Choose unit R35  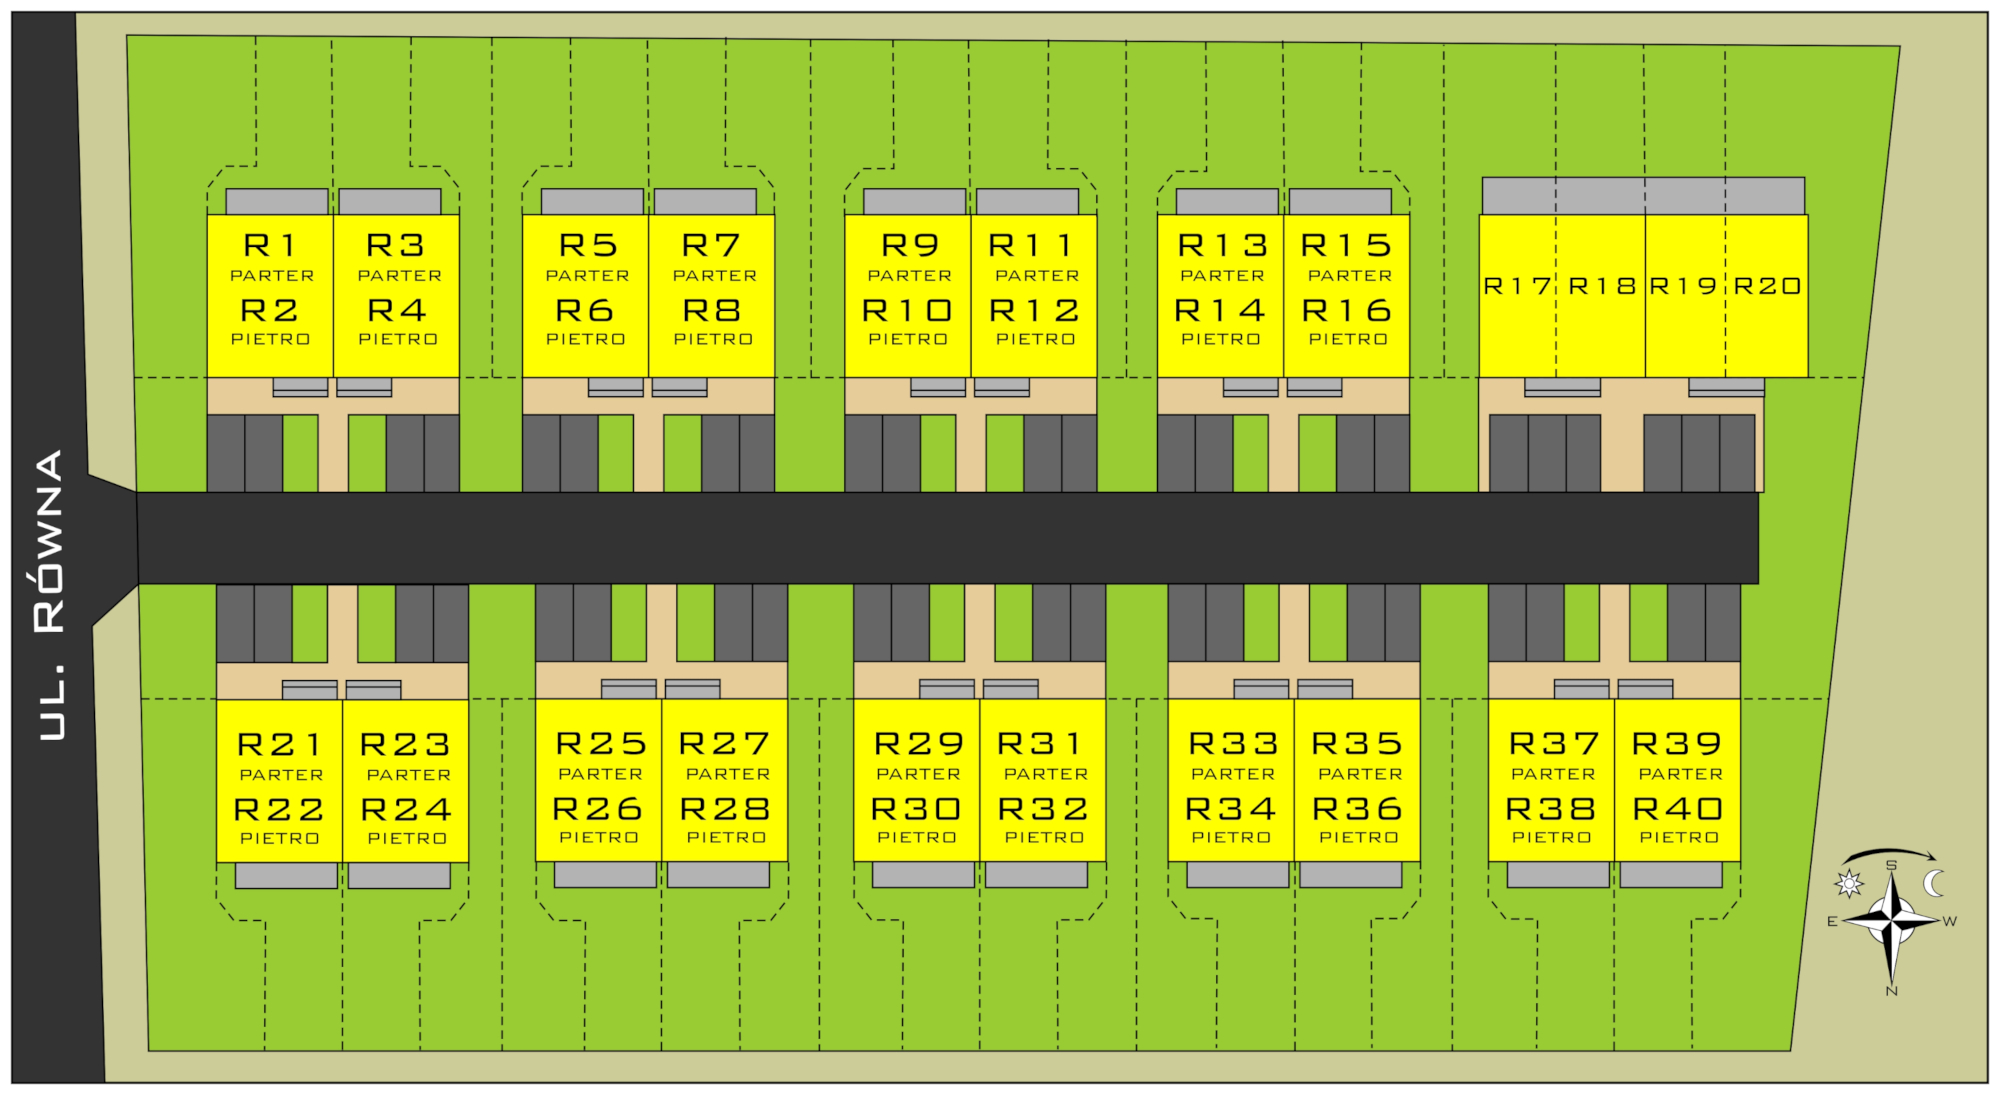click(1357, 744)
